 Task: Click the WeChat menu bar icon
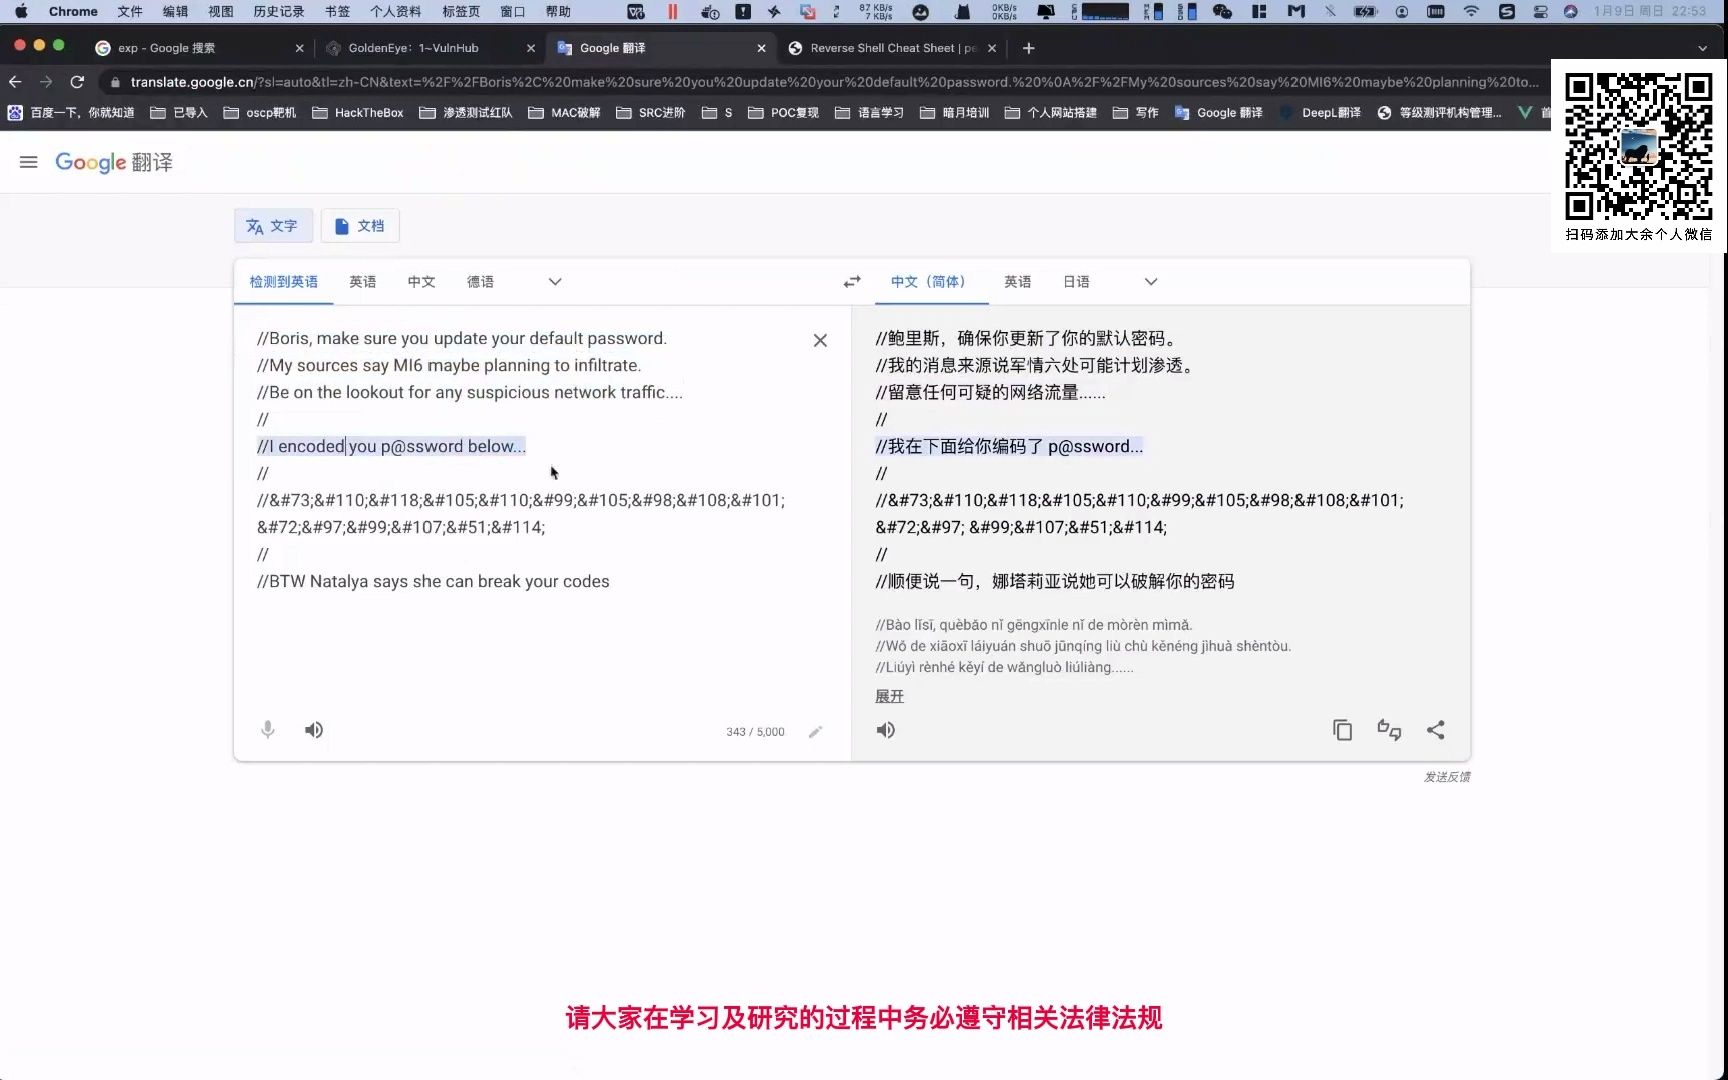(x=1222, y=12)
